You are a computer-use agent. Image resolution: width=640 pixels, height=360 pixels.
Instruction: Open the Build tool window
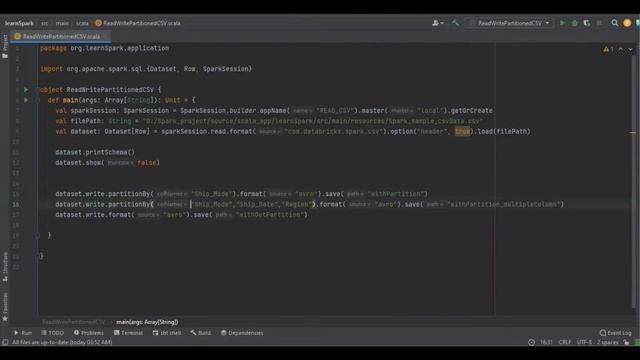(200, 333)
